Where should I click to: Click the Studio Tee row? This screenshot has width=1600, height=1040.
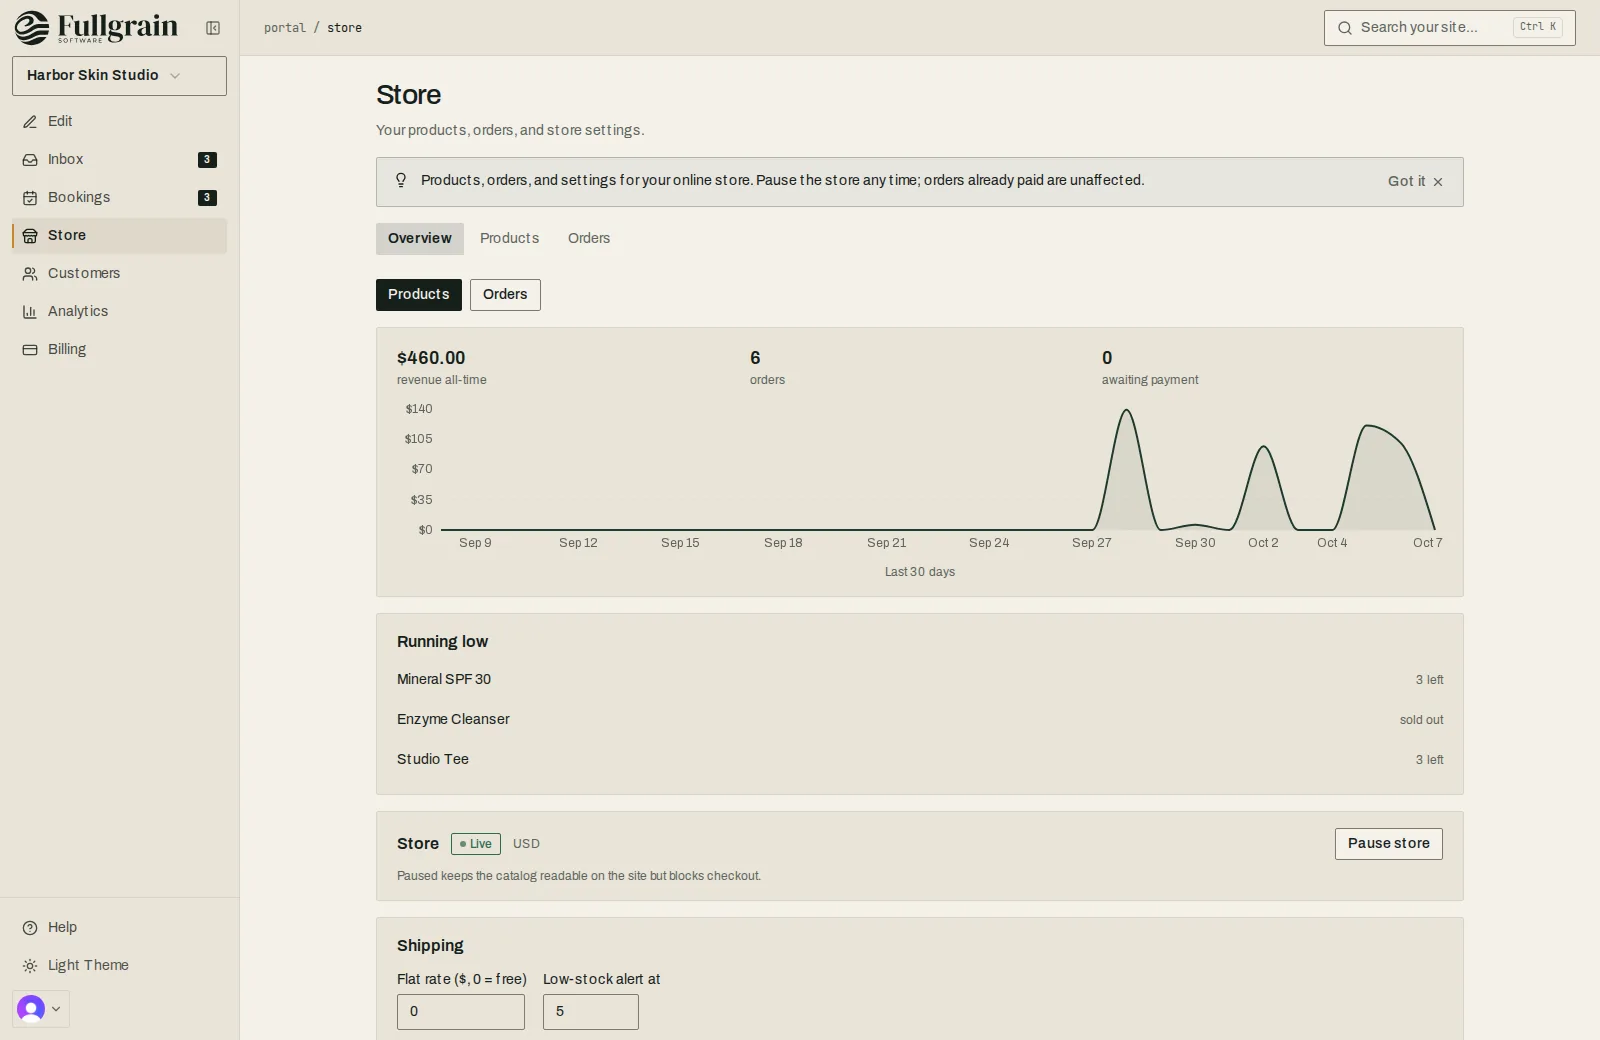pyautogui.click(x=920, y=760)
